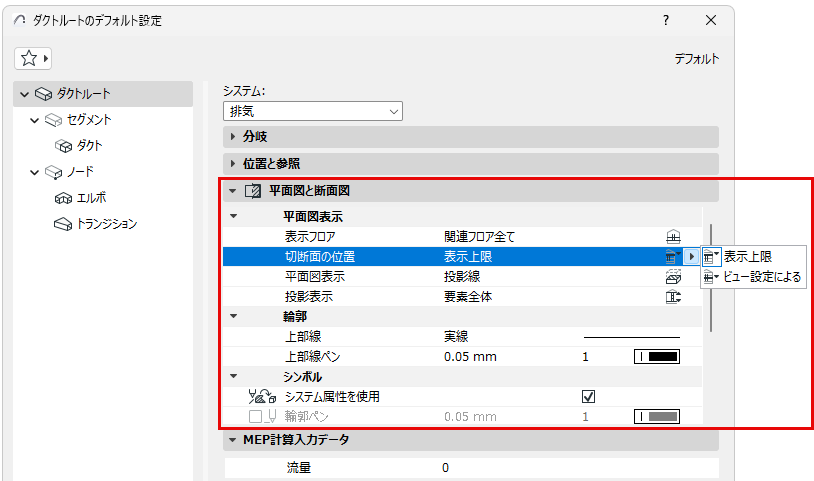Select the 投影表示 value 要素全体
This screenshot has height=481, width=814.
point(468,297)
